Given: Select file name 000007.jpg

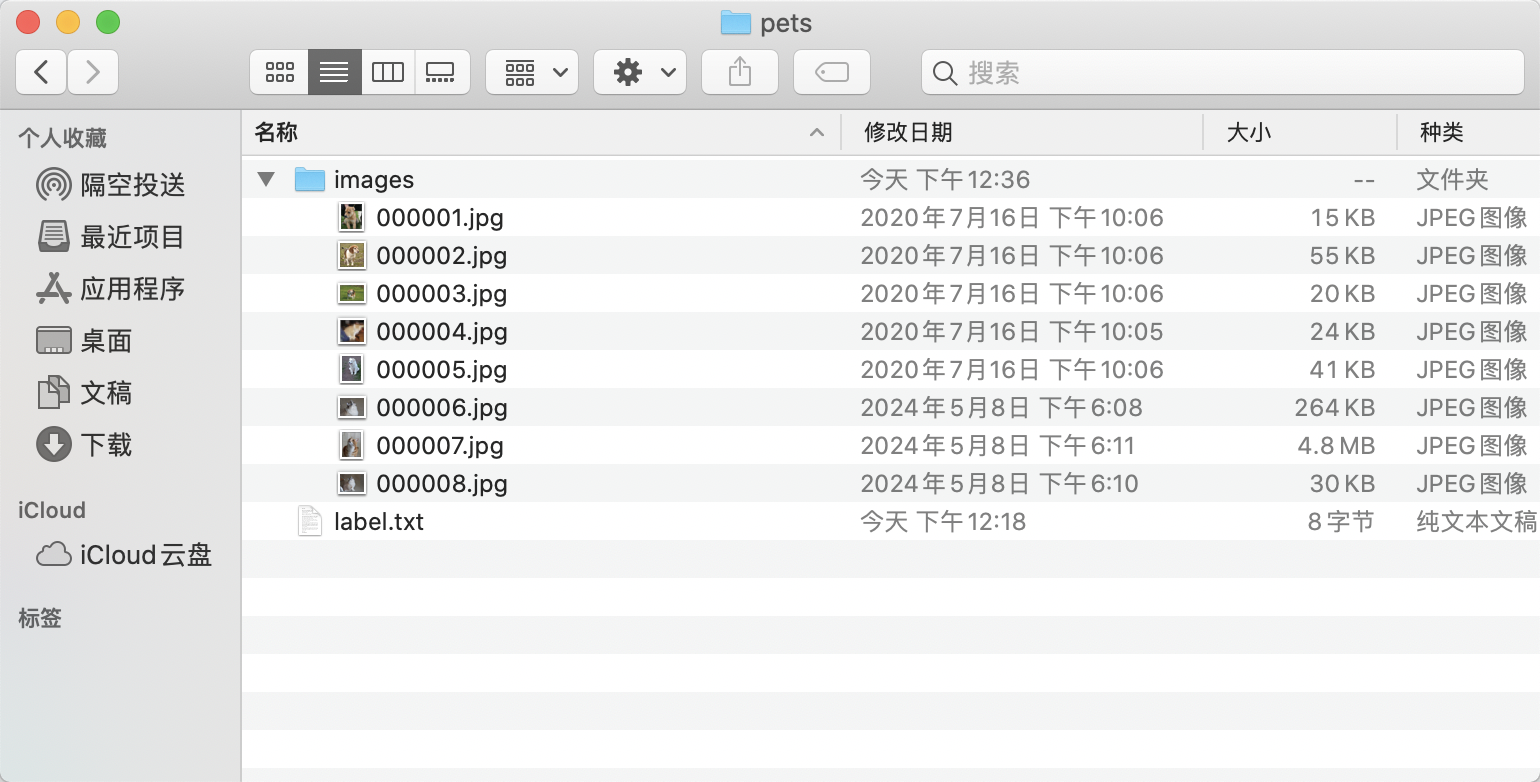Looking at the screenshot, I should [x=440, y=446].
